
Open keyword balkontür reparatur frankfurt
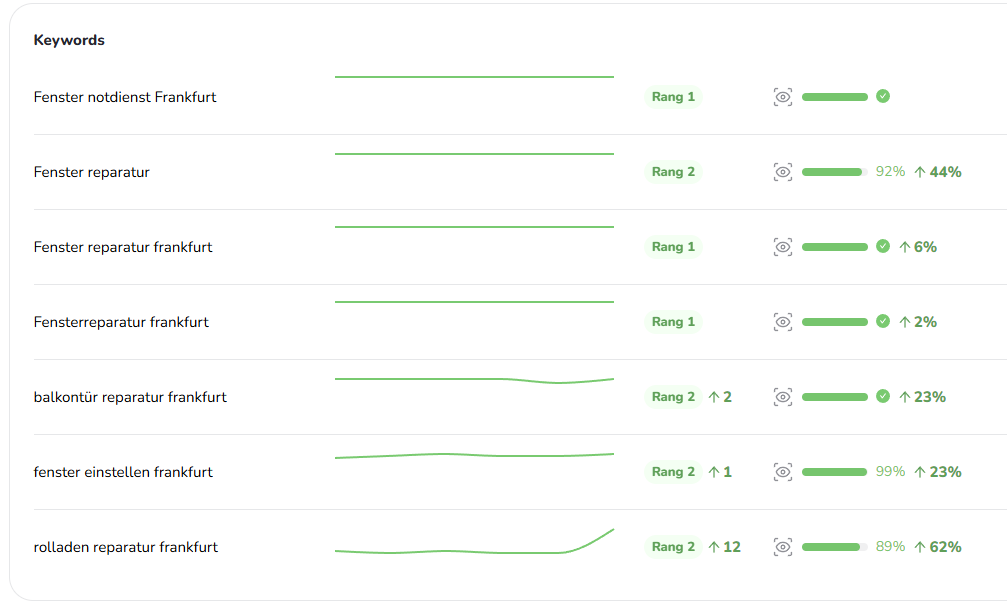click(x=130, y=397)
